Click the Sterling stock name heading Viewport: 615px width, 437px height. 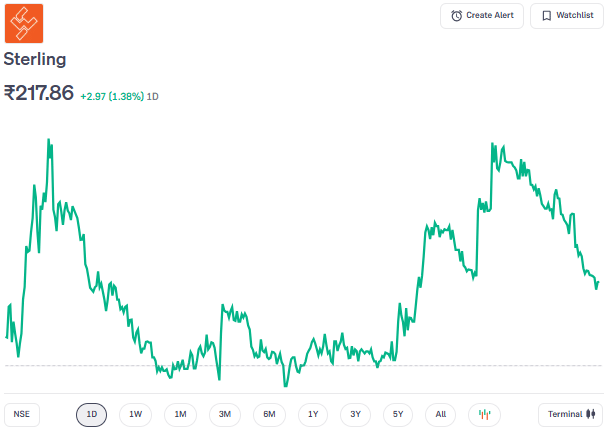click(35, 60)
